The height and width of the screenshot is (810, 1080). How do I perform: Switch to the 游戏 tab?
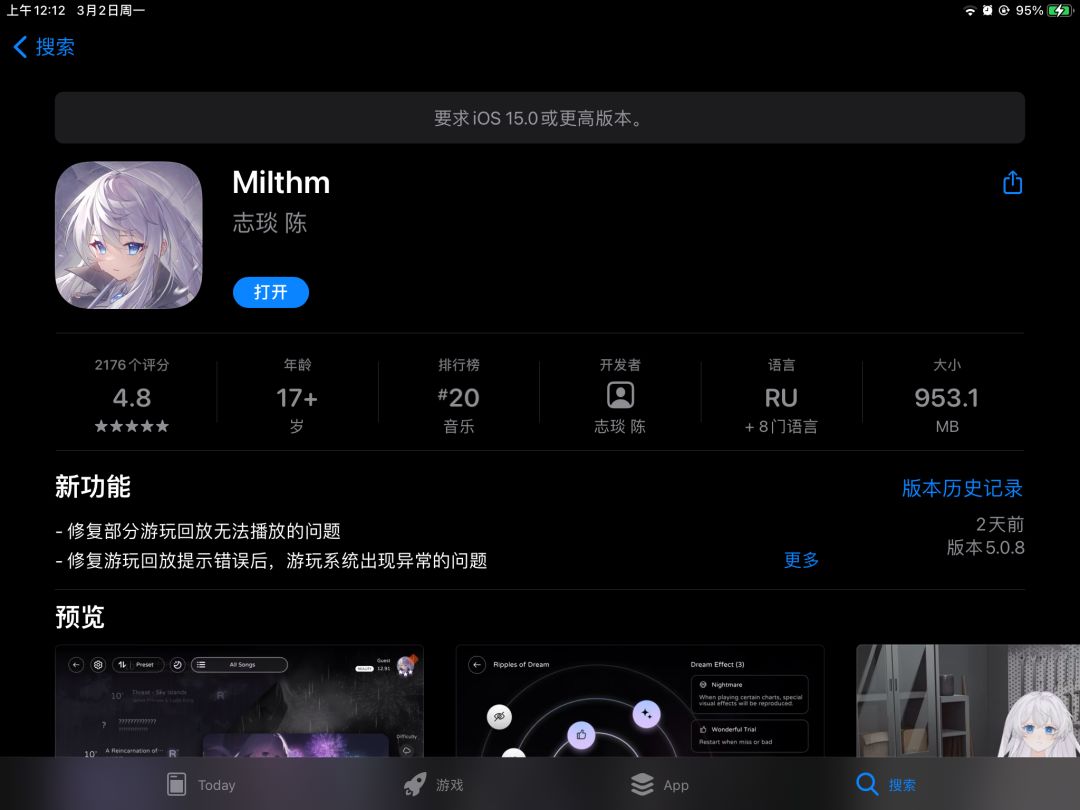(x=433, y=785)
